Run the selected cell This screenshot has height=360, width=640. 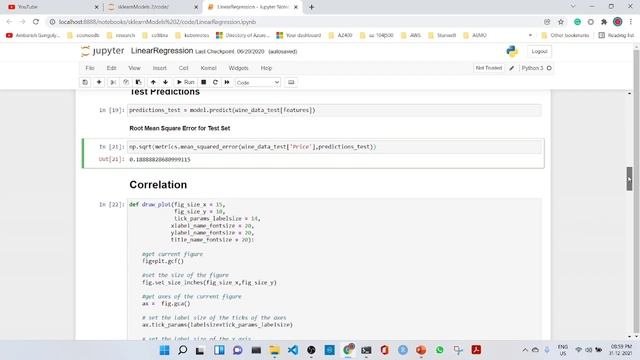coord(186,82)
